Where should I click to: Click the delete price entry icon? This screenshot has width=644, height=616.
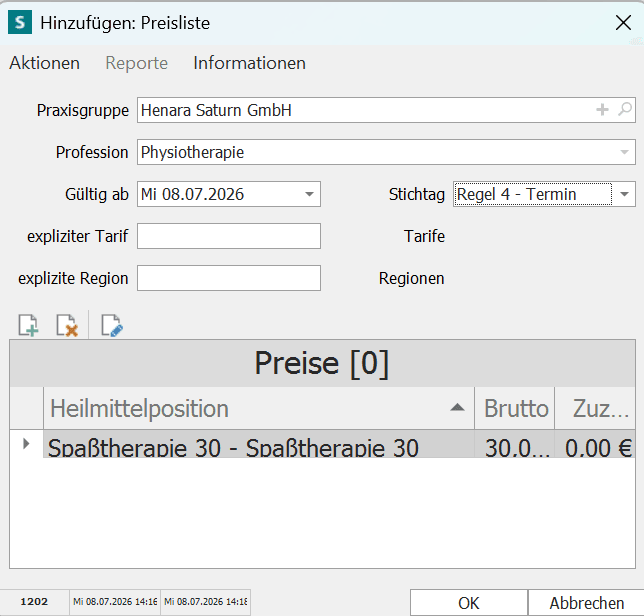coord(67,326)
